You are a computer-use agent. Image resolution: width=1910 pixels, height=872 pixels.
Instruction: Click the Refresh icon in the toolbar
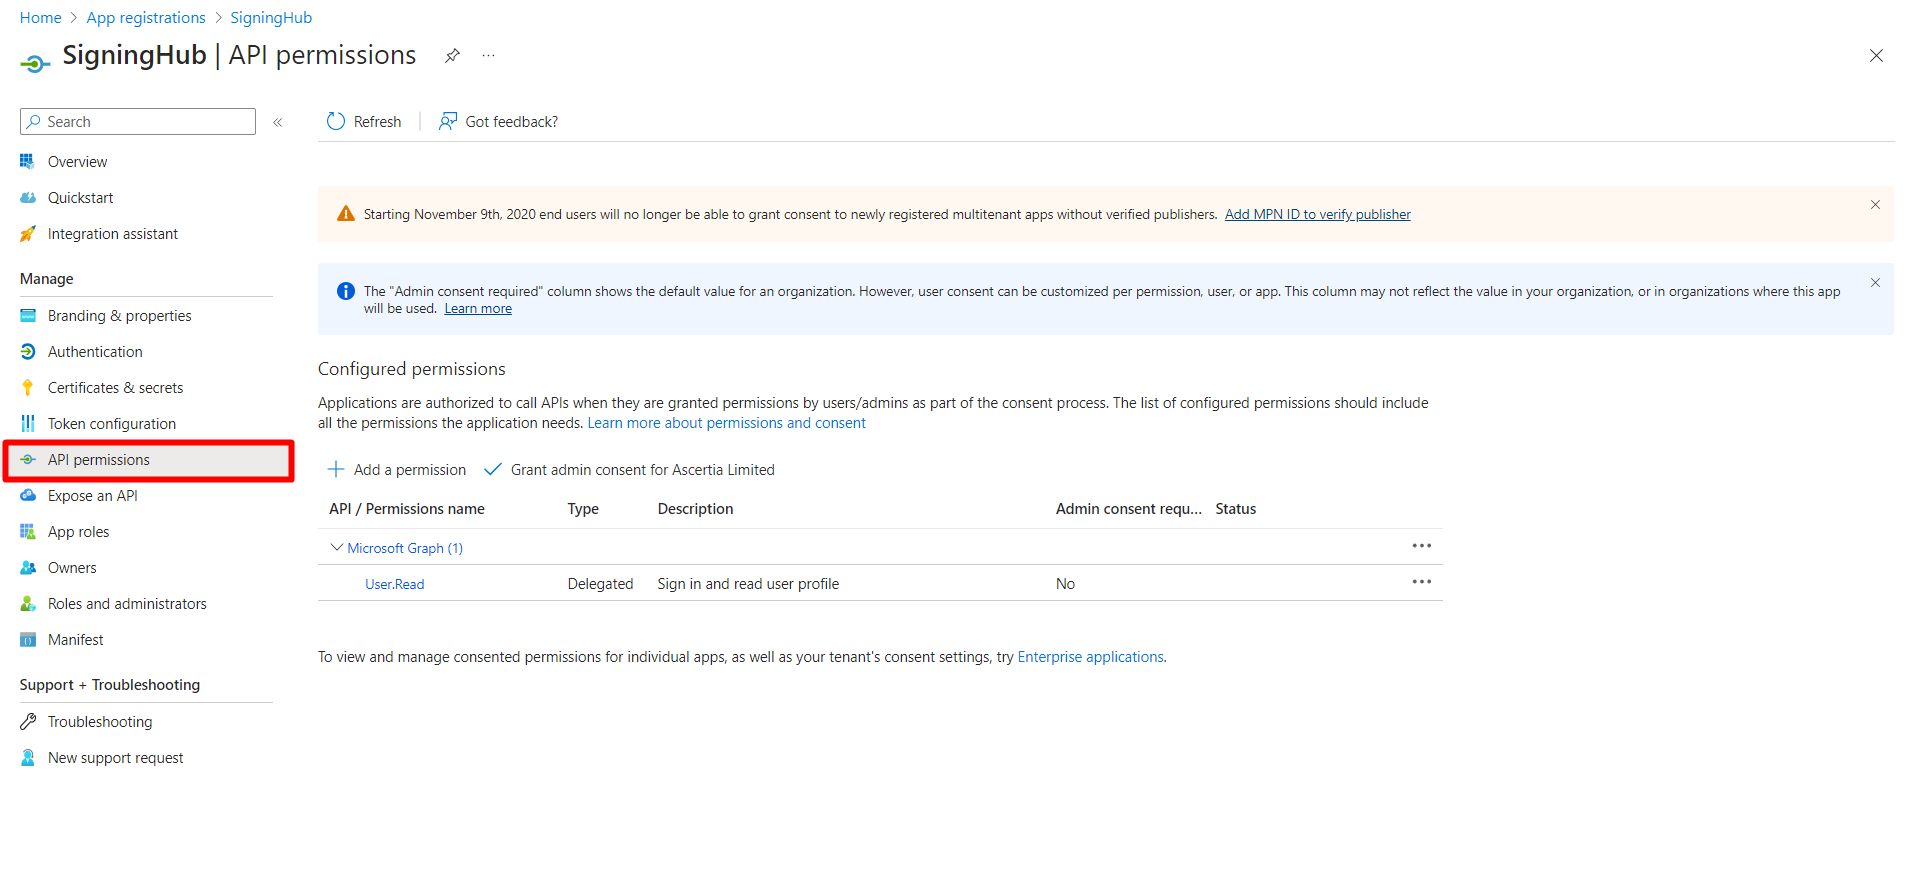[x=336, y=121]
